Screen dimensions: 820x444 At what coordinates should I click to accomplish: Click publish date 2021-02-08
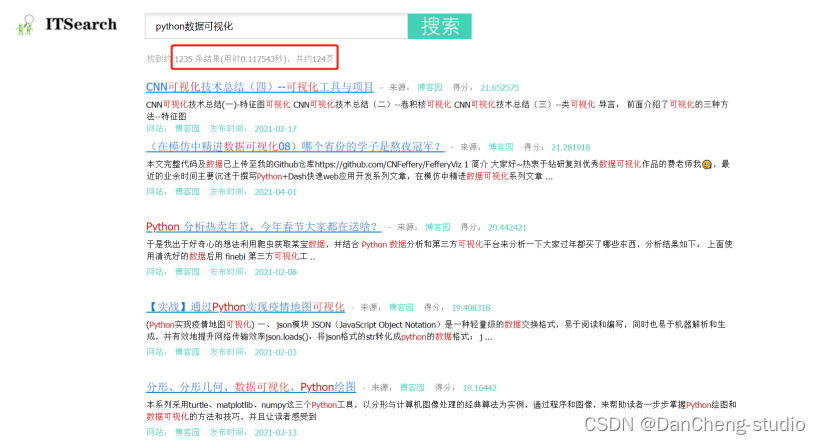tap(276, 272)
